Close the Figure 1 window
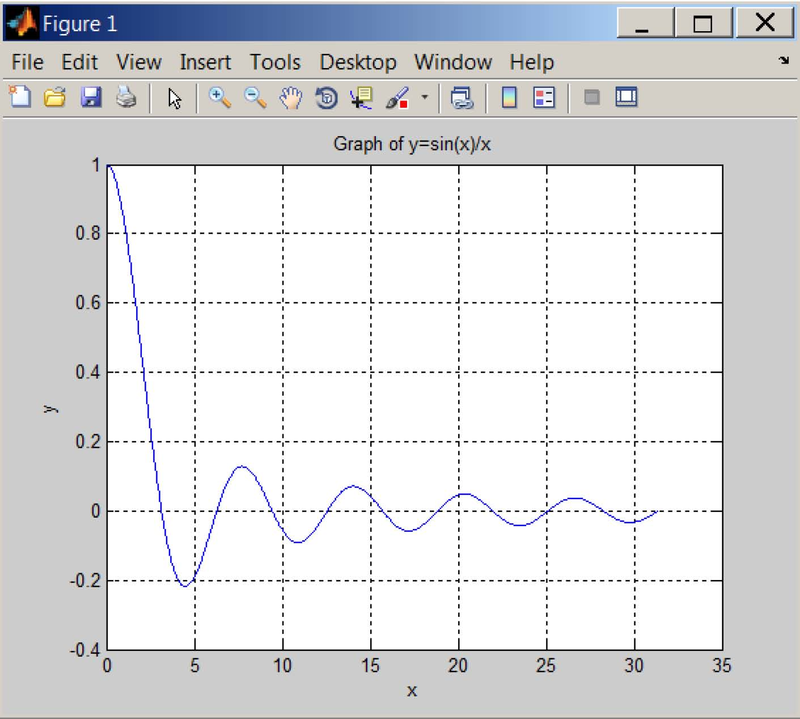 [x=764, y=22]
